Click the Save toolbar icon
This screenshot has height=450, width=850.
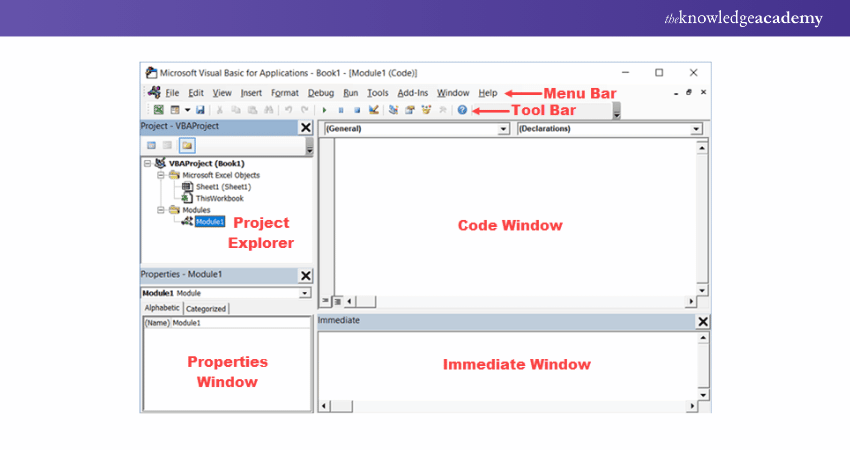200,109
